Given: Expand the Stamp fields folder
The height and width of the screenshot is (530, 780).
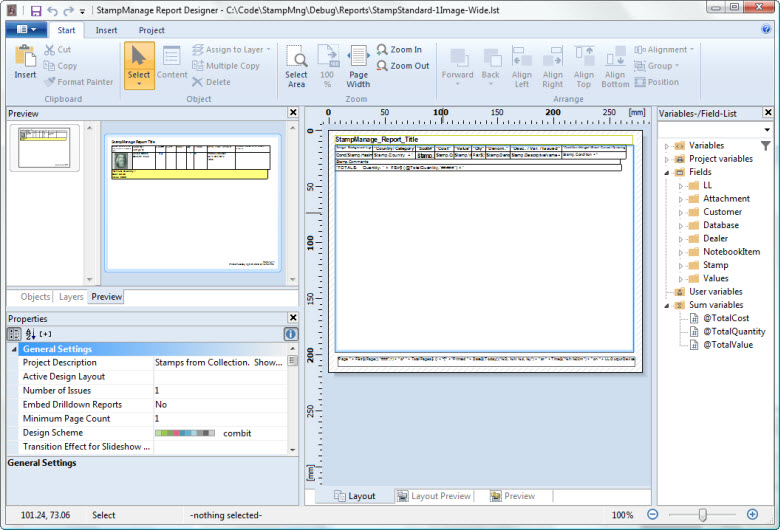Looking at the screenshot, I should [x=681, y=266].
